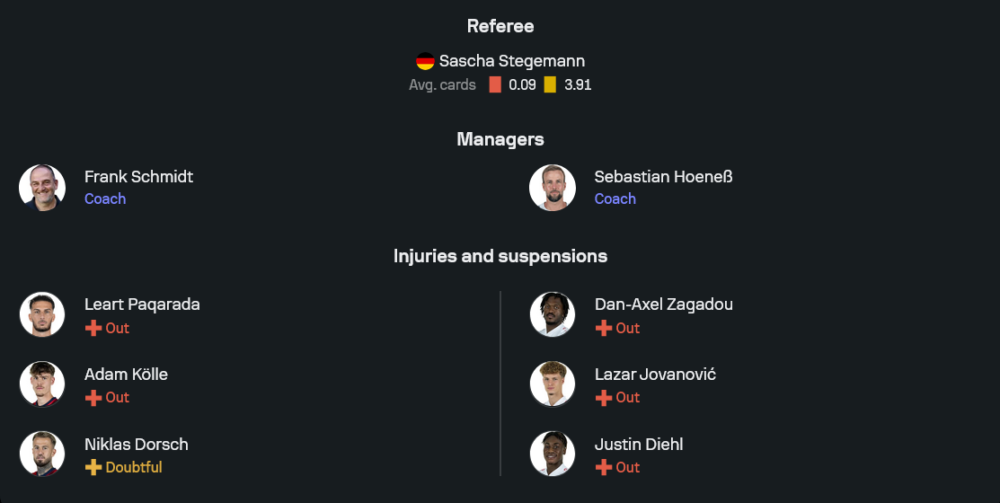
Task: Select the Adam Kölle player name
Action: (126, 374)
